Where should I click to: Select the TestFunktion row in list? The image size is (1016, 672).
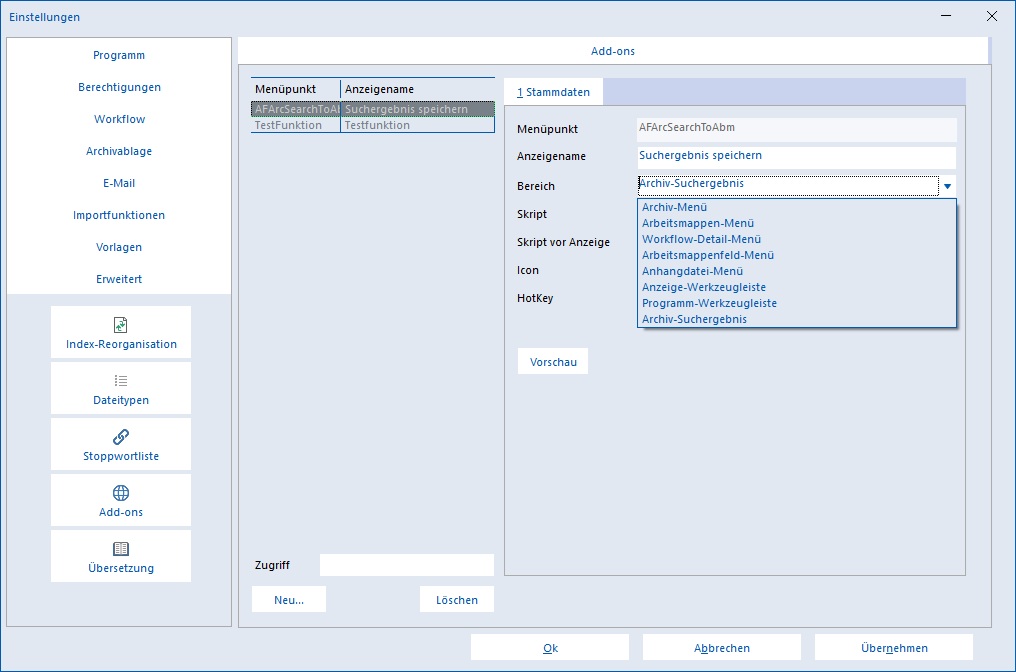(373, 125)
